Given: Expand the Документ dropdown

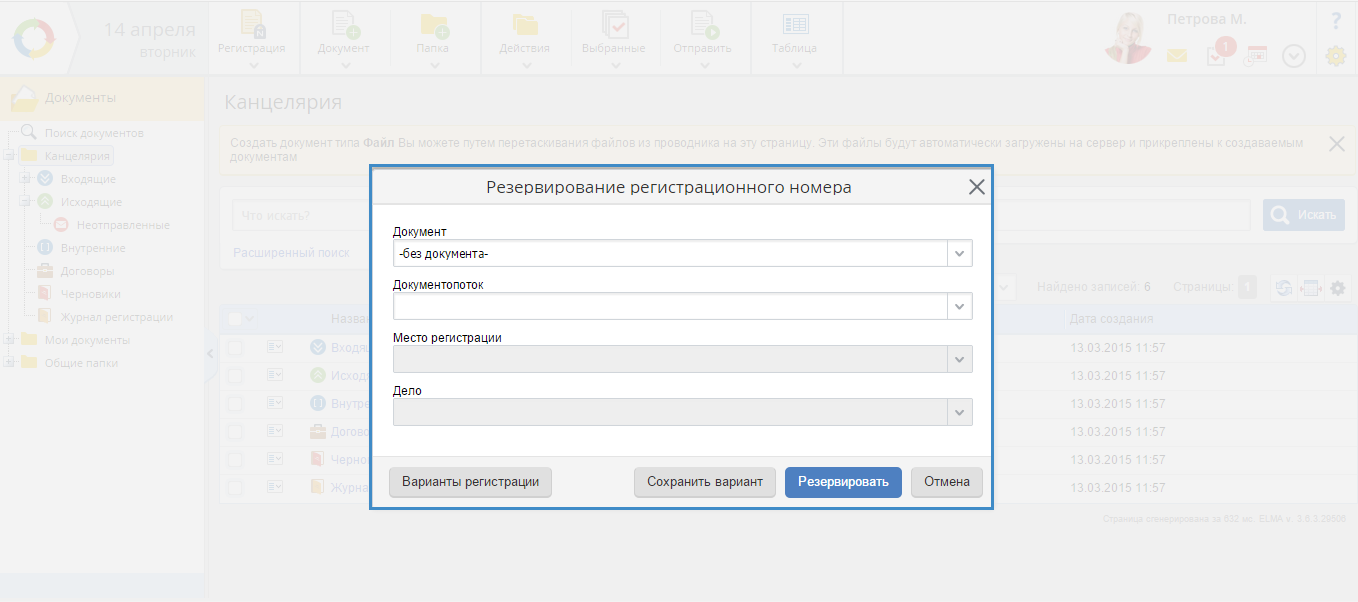Looking at the screenshot, I should [x=959, y=254].
